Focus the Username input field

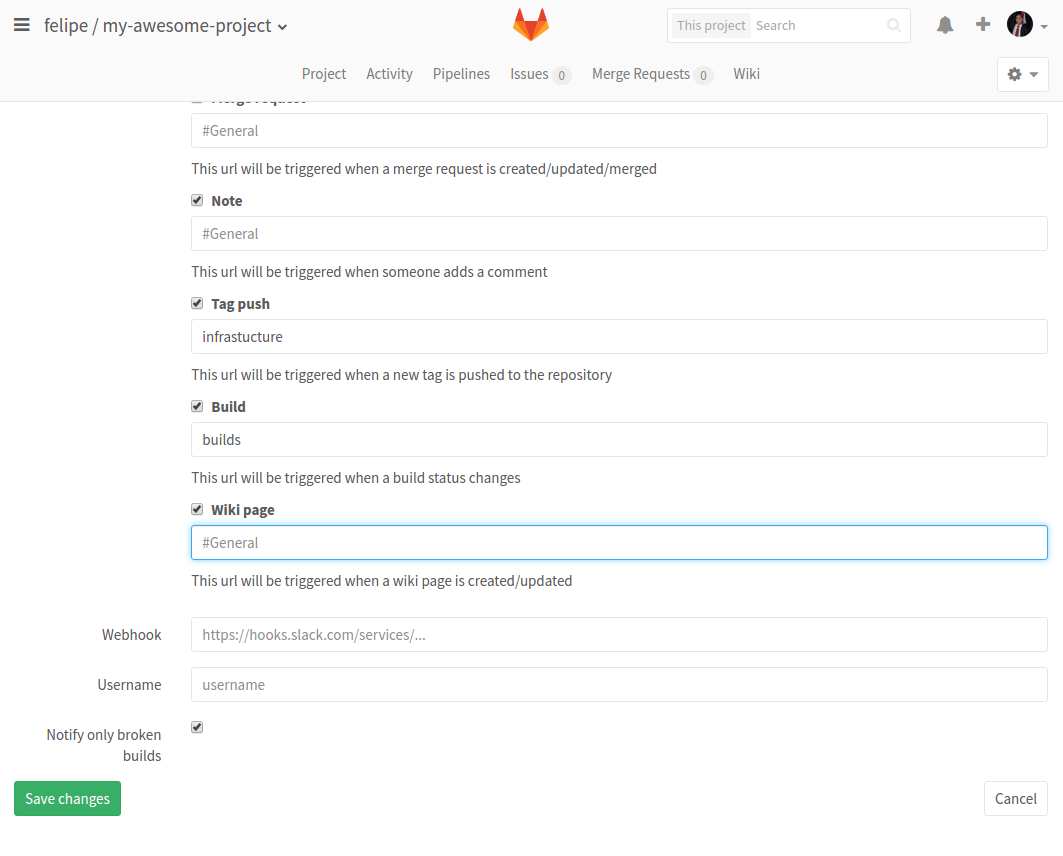pos(618,684)
